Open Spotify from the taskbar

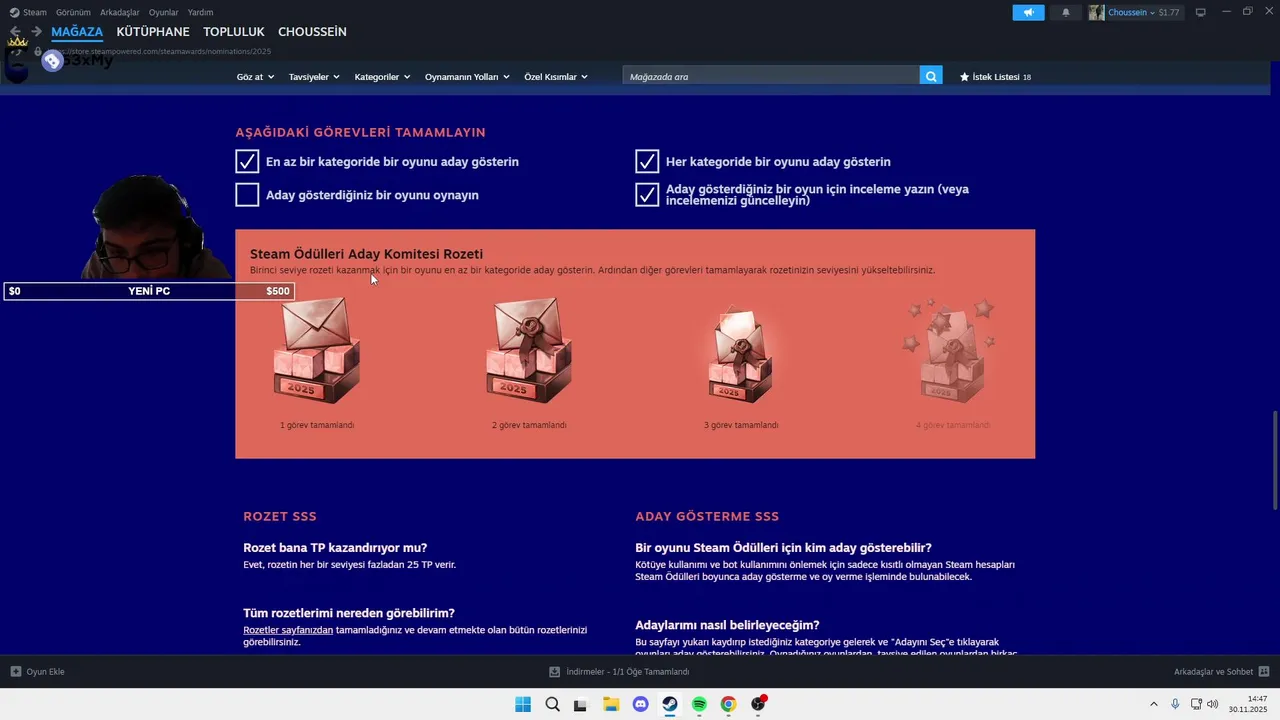coord(699,704)
